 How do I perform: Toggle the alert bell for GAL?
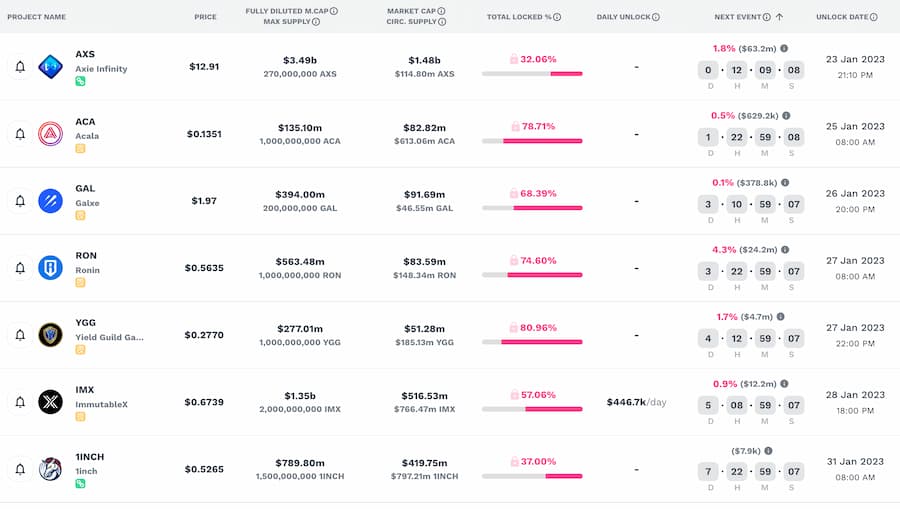click(x=20, y=201)
